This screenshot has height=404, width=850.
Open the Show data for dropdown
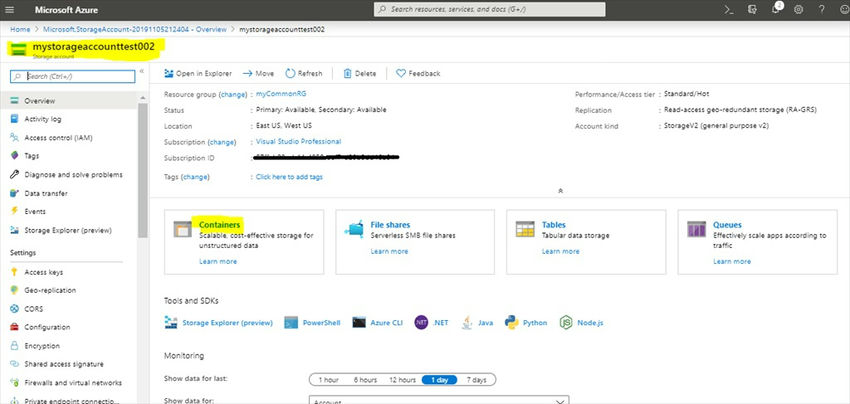(x=439, y=400)
